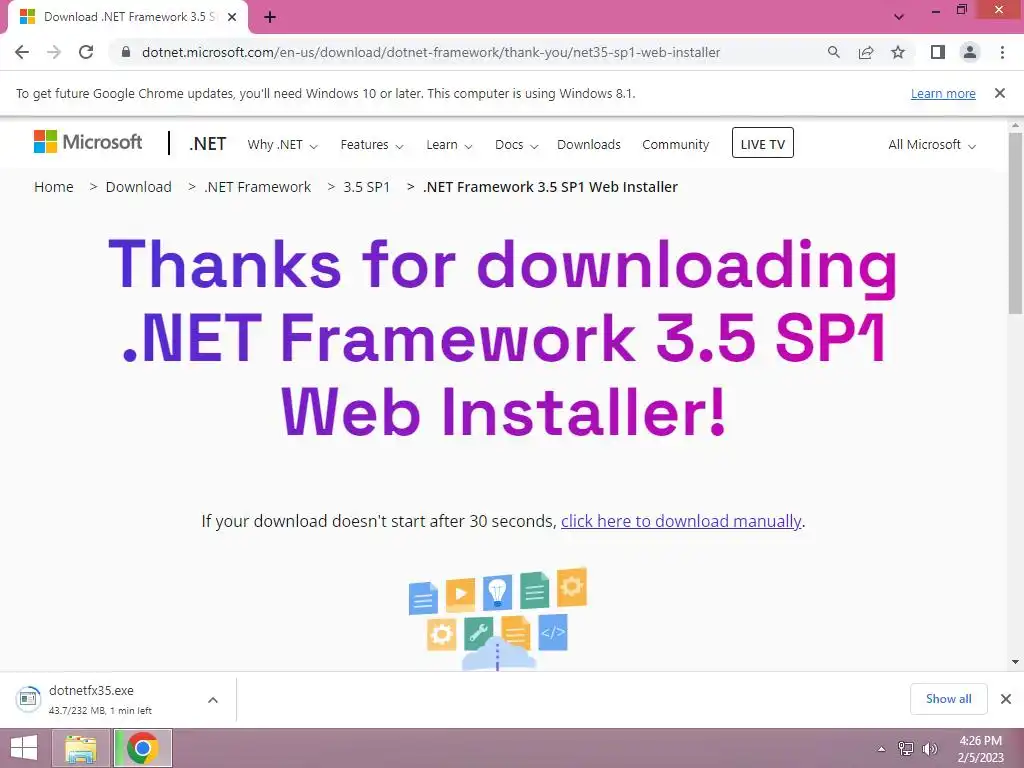
Task: Dismiss the Chrome updates info bar
Action: pyautogui.click(x=999, y=93)
